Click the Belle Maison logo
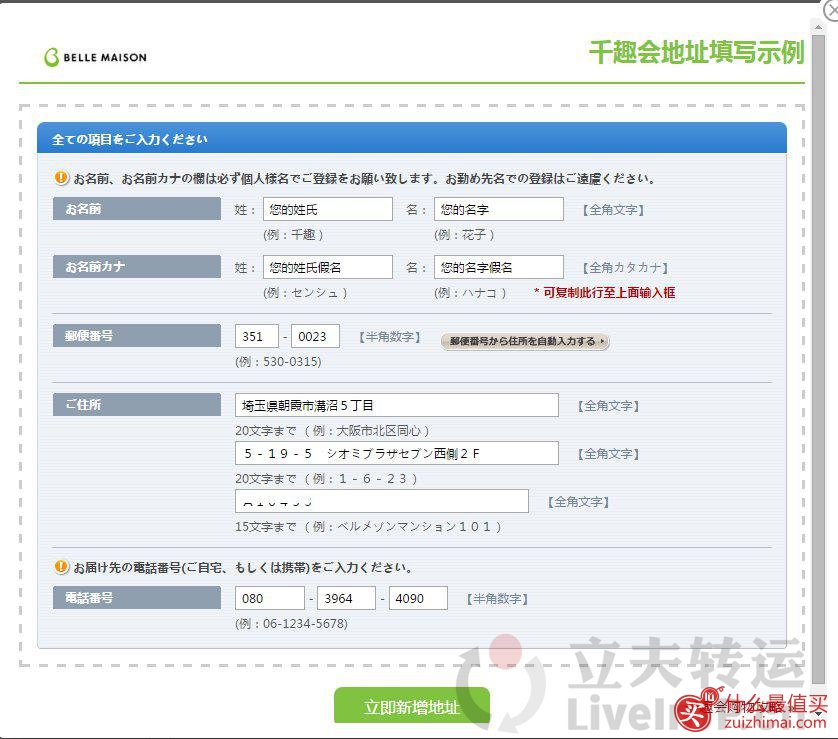Screen dimensions: 838x739 (96, 57)
